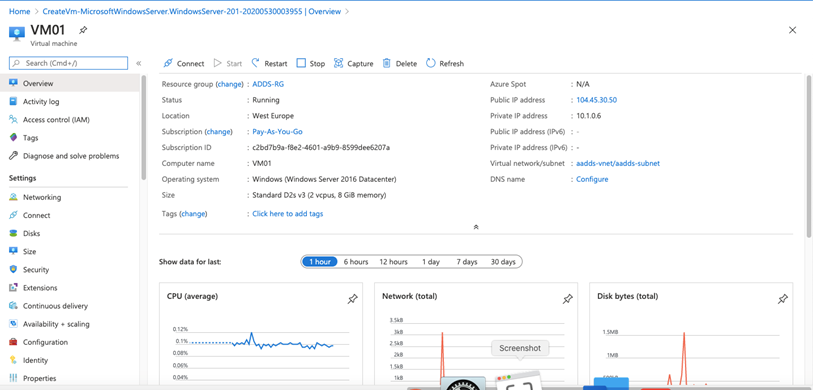The height and width of the screenshot is (390, 813).
Task: Click Configure next to DNS name
Action: coord(592,179)
